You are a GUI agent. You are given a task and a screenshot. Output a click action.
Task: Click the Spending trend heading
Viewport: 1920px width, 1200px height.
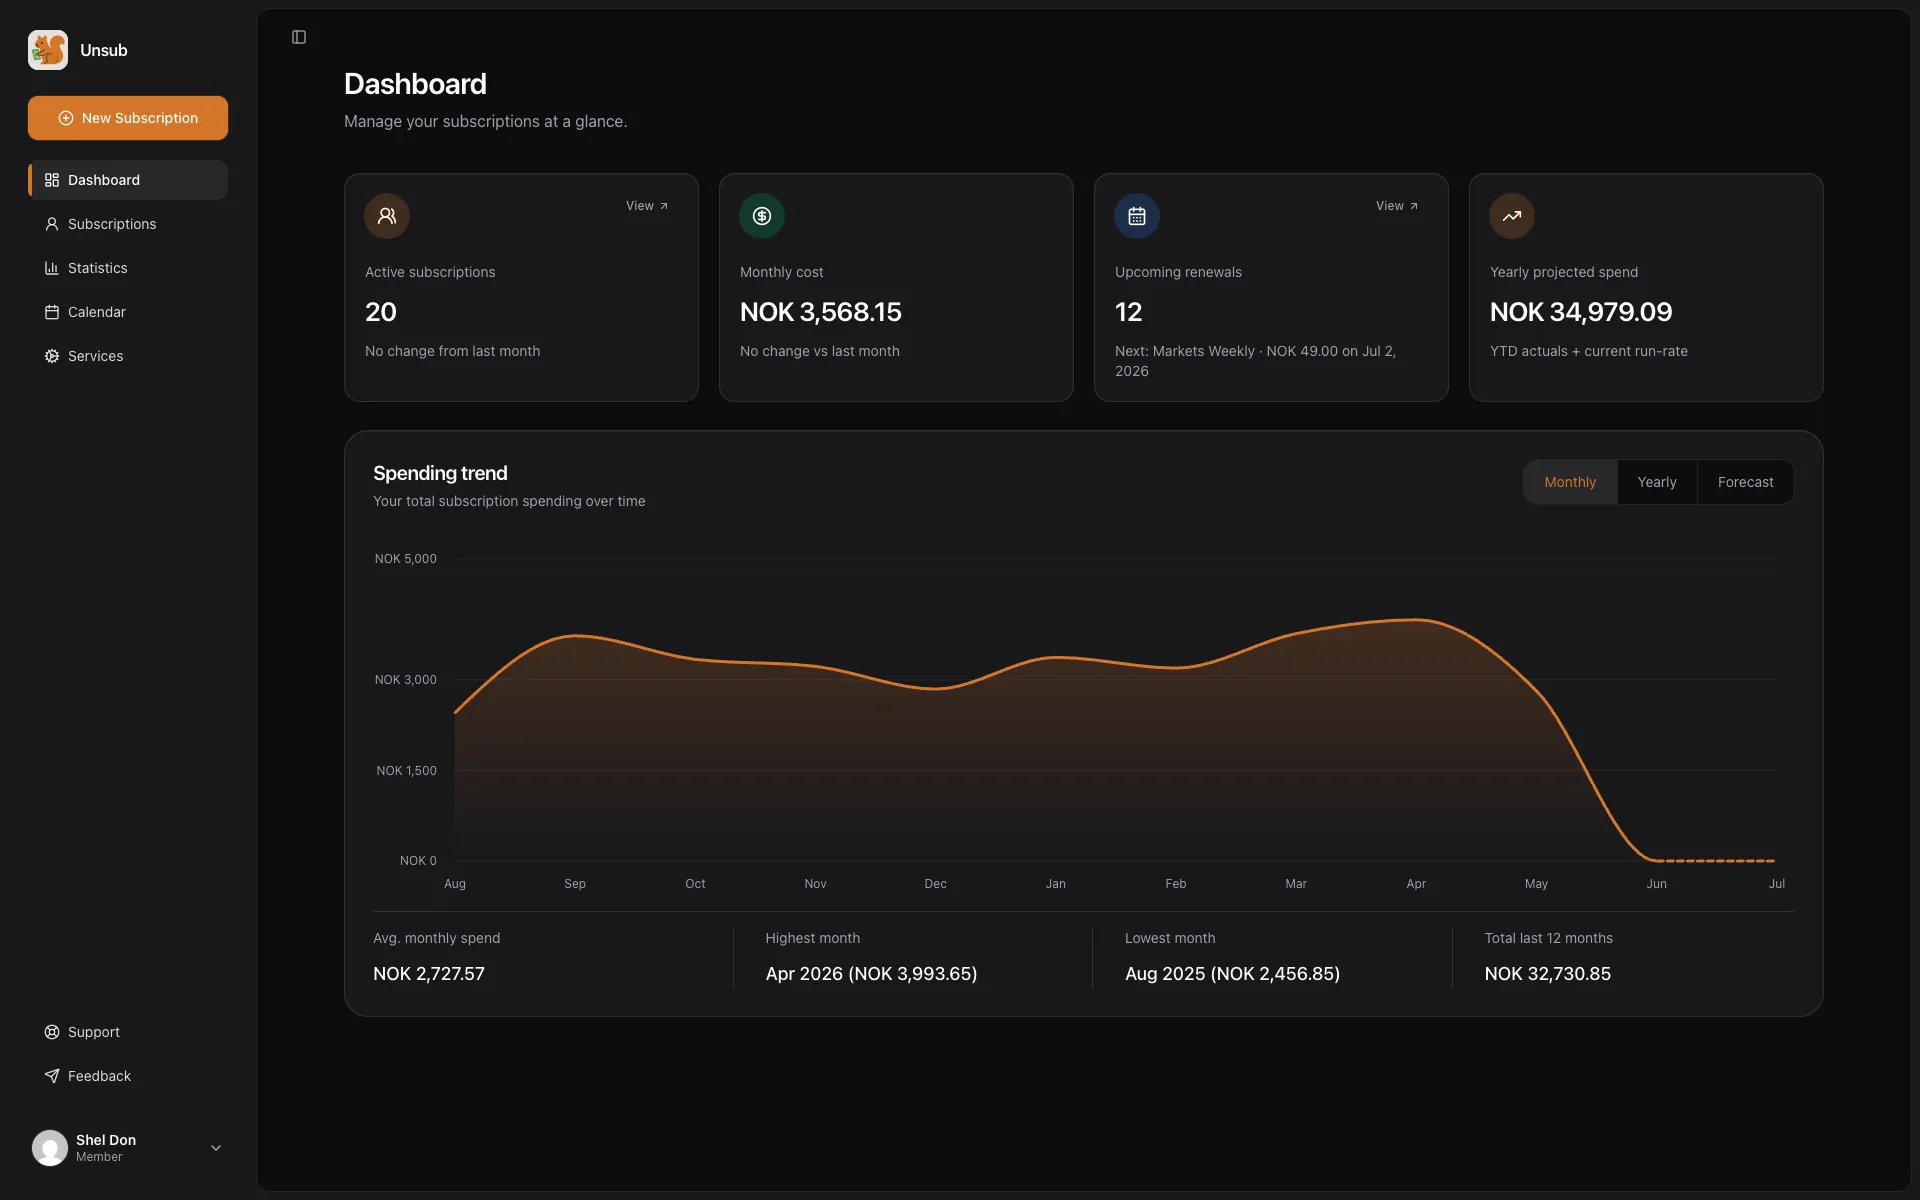click(440, 473)
